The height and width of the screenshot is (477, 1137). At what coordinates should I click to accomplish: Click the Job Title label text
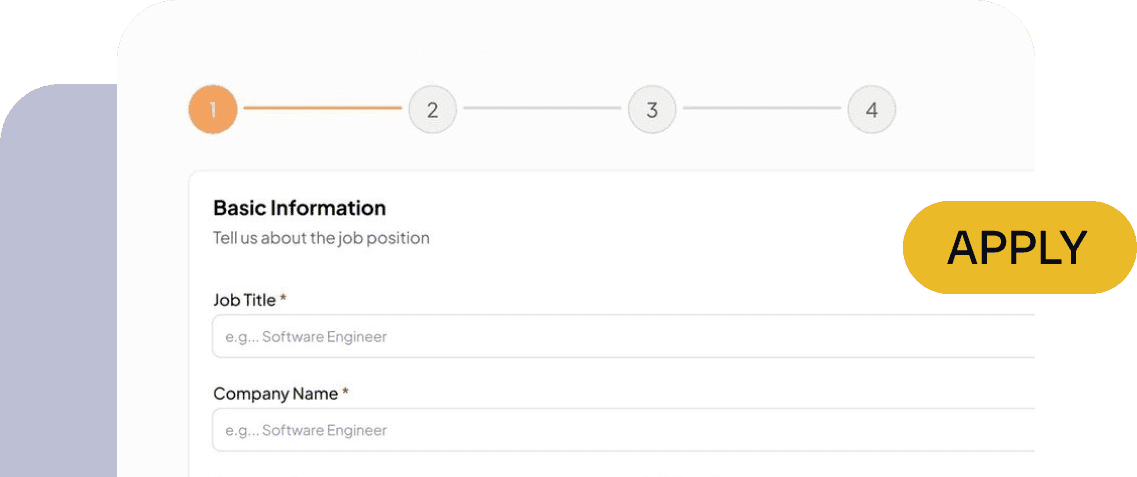(244, 300)
